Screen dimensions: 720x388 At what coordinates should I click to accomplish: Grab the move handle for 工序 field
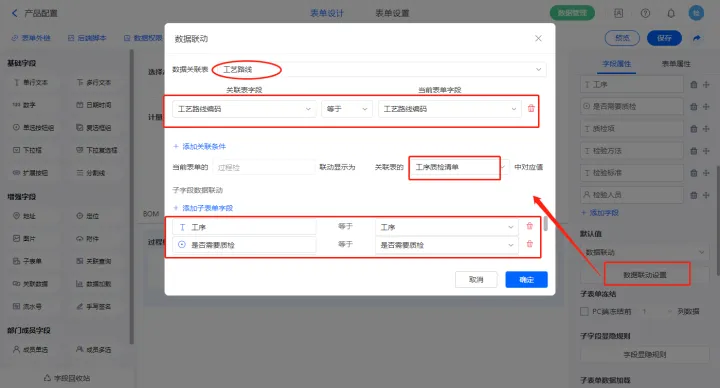[706, 84]
